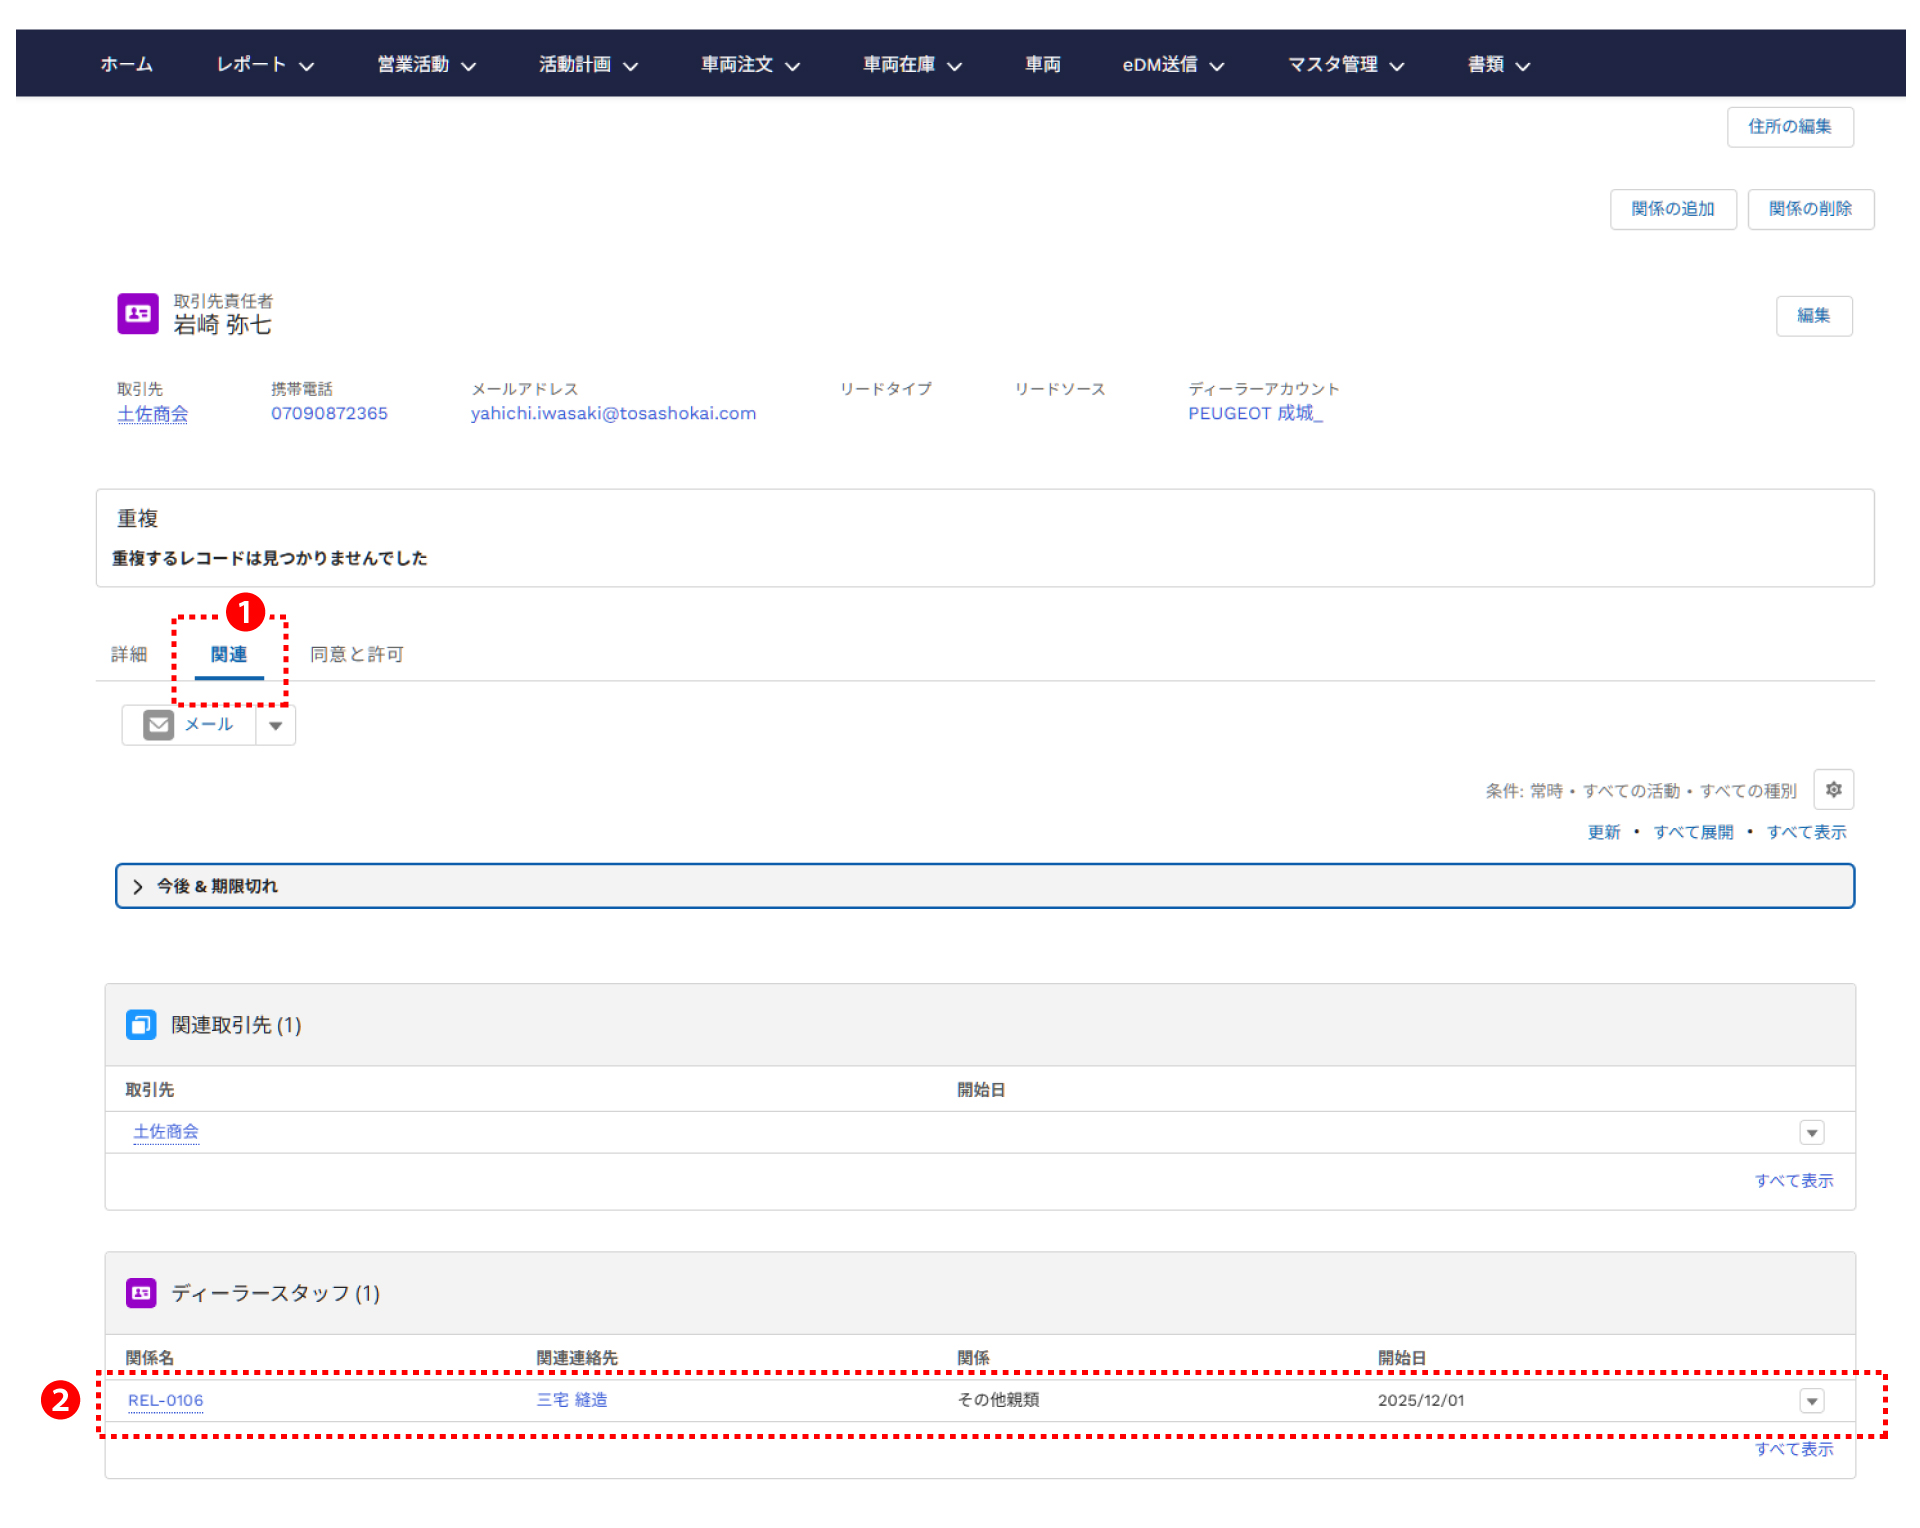Go to ホーム in navigation bar

point(127,65)
